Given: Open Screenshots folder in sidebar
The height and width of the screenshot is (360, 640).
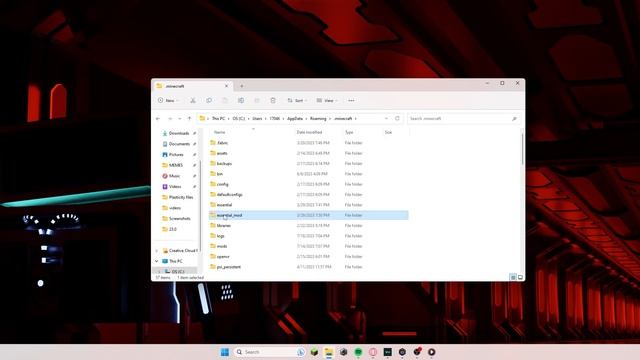Looking at the screenshot, I should pyautogui.click(x=179, y=219).
